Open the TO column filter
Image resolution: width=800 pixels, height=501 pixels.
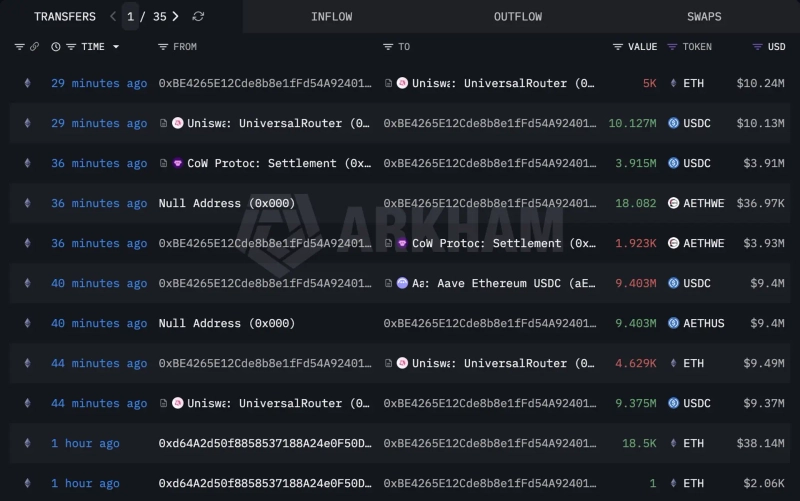388,47
